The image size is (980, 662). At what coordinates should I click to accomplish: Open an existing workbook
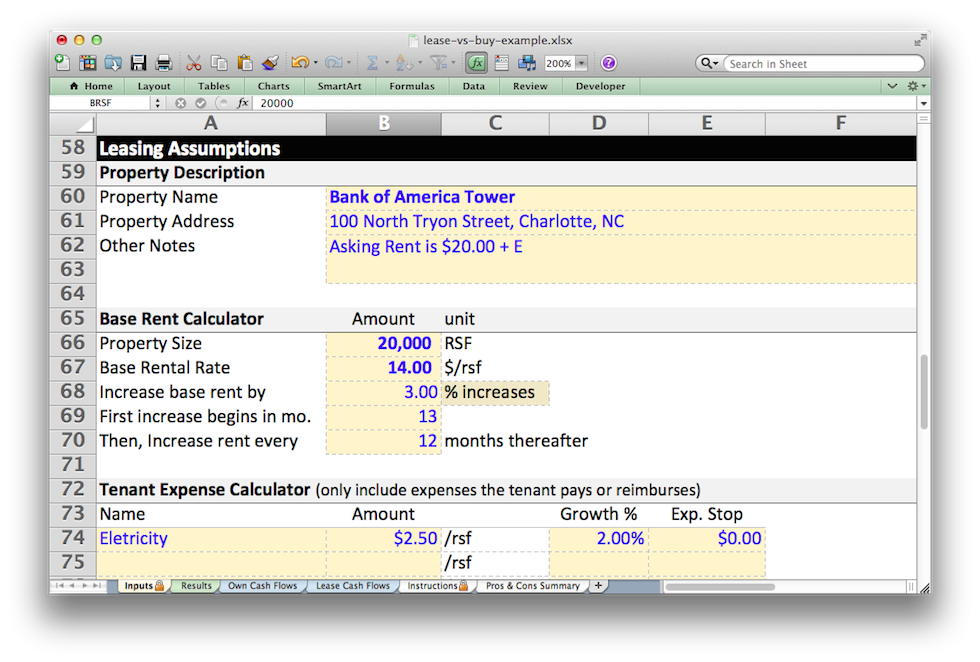(x=113, y=62)
